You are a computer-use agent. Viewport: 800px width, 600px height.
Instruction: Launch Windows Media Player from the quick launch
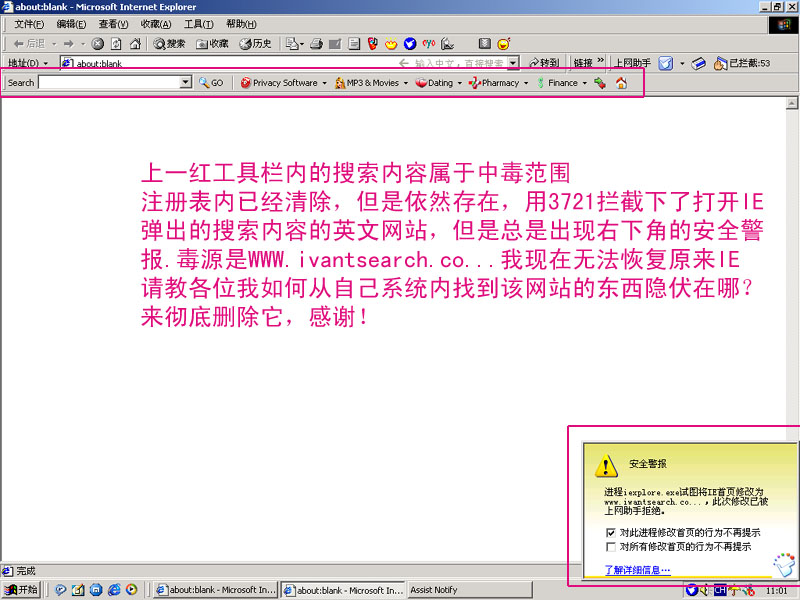pyautogui.click(x=131, y=590)
